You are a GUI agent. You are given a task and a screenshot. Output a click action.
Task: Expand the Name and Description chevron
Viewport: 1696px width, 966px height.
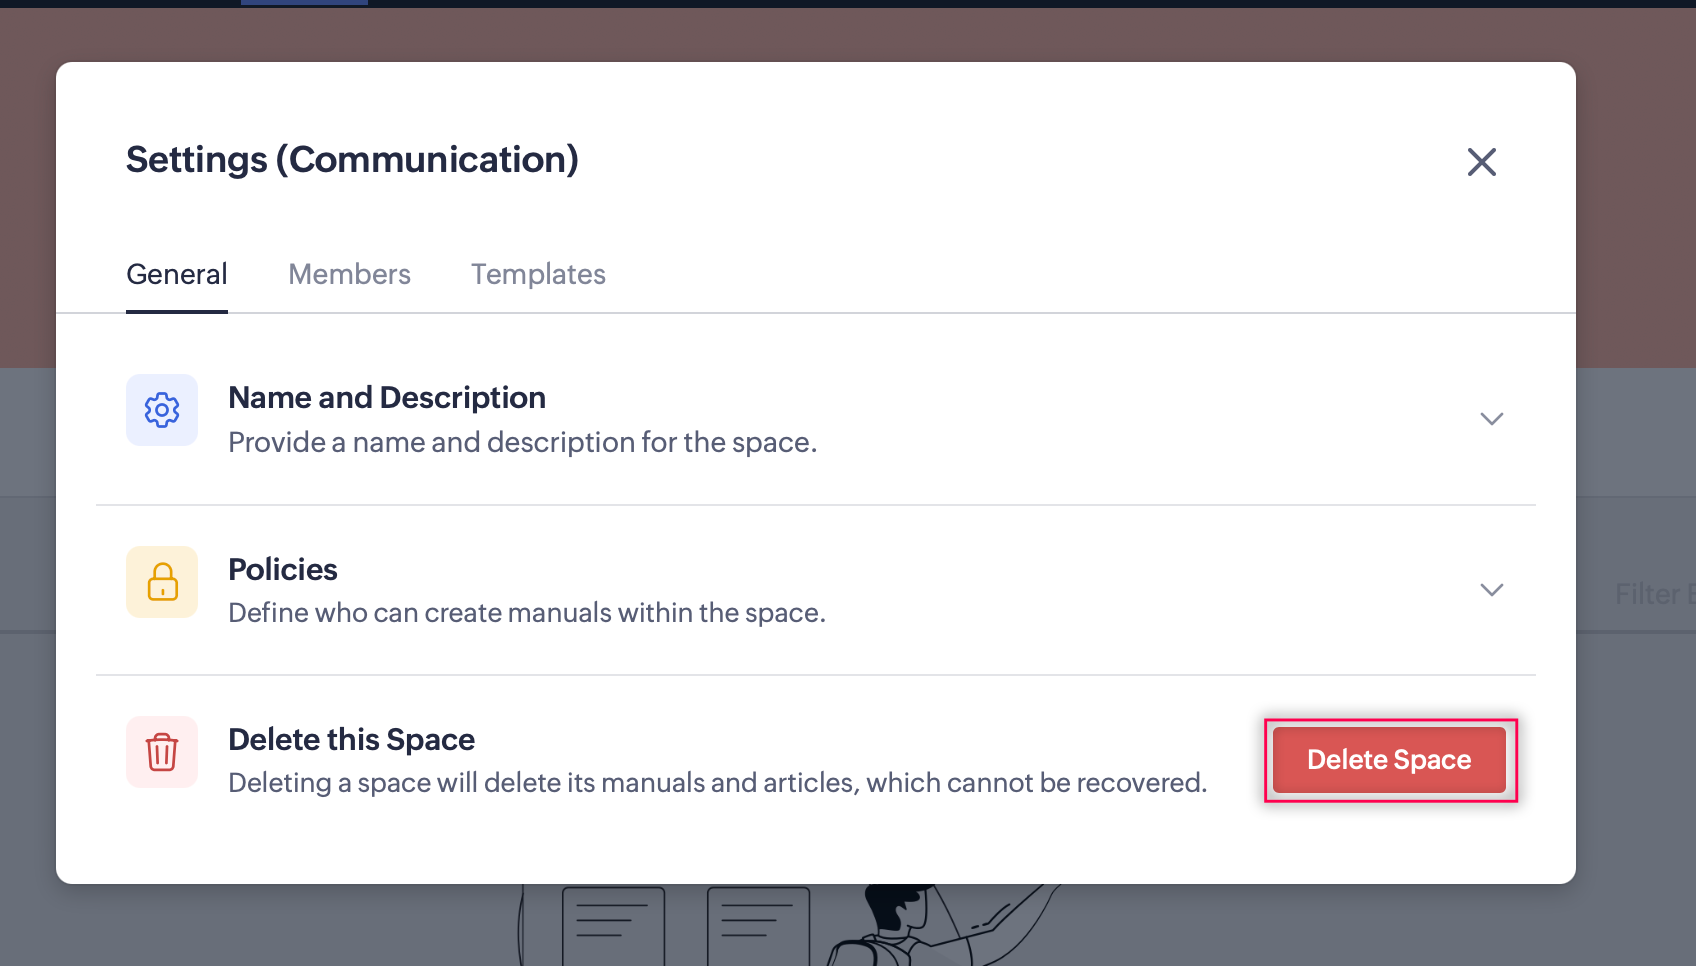1491,419
